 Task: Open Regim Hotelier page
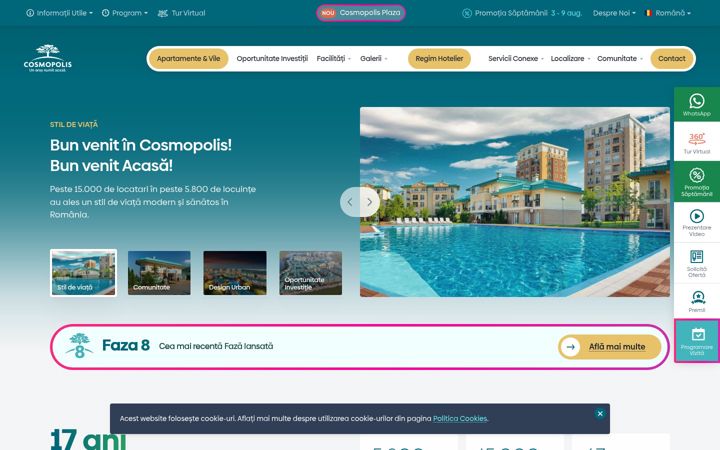tap(439, 58)
